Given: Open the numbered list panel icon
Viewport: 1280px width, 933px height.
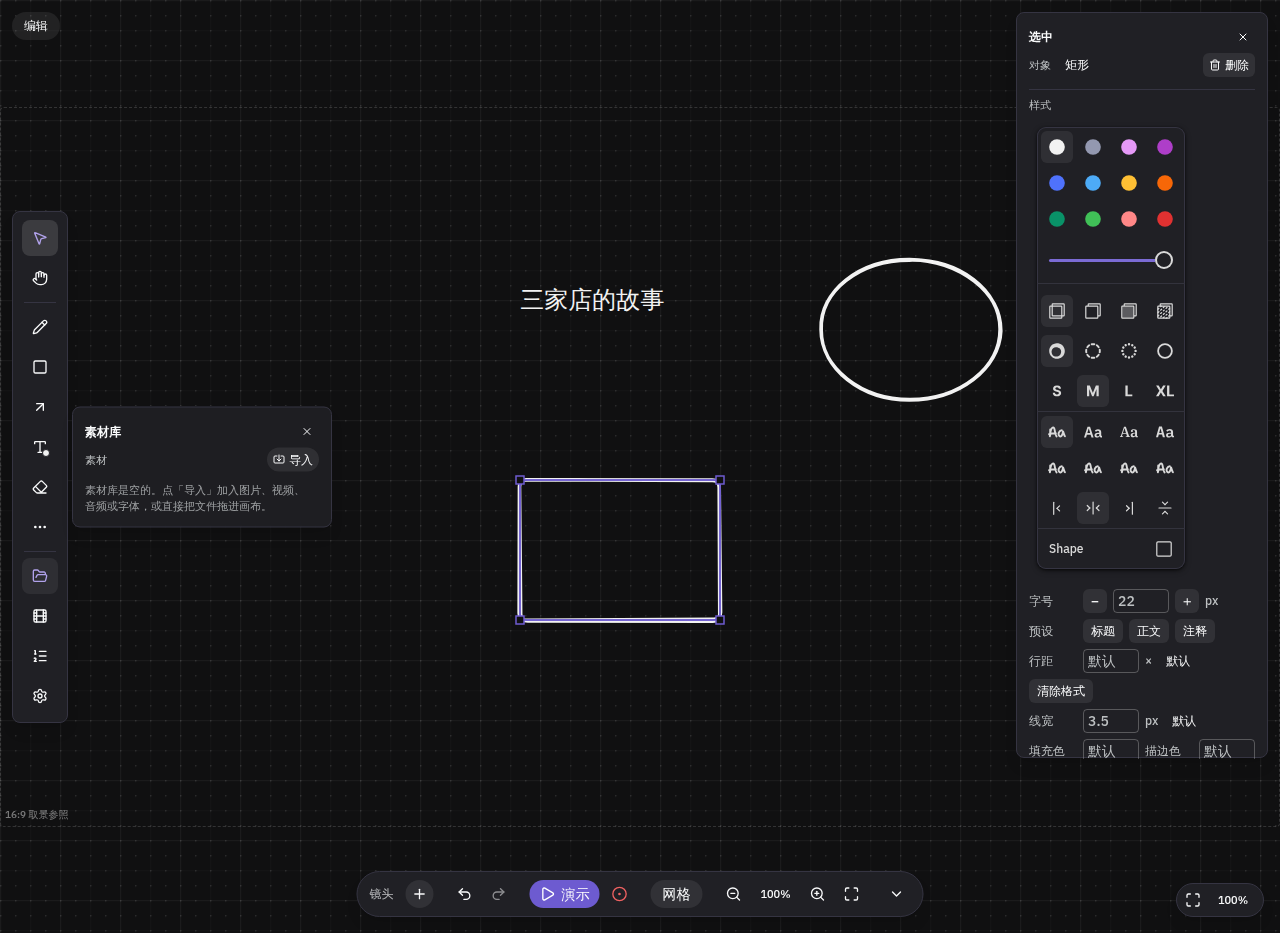Looking at the screenshot, I should (x=40, y=656).
